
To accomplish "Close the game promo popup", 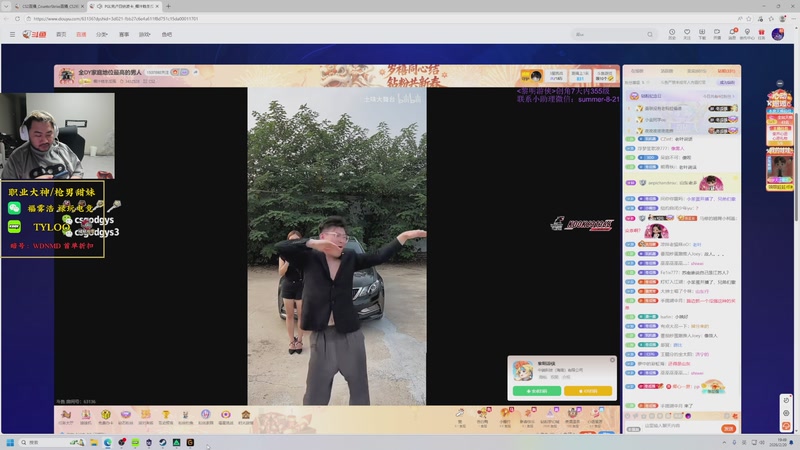I will point(612,360).
